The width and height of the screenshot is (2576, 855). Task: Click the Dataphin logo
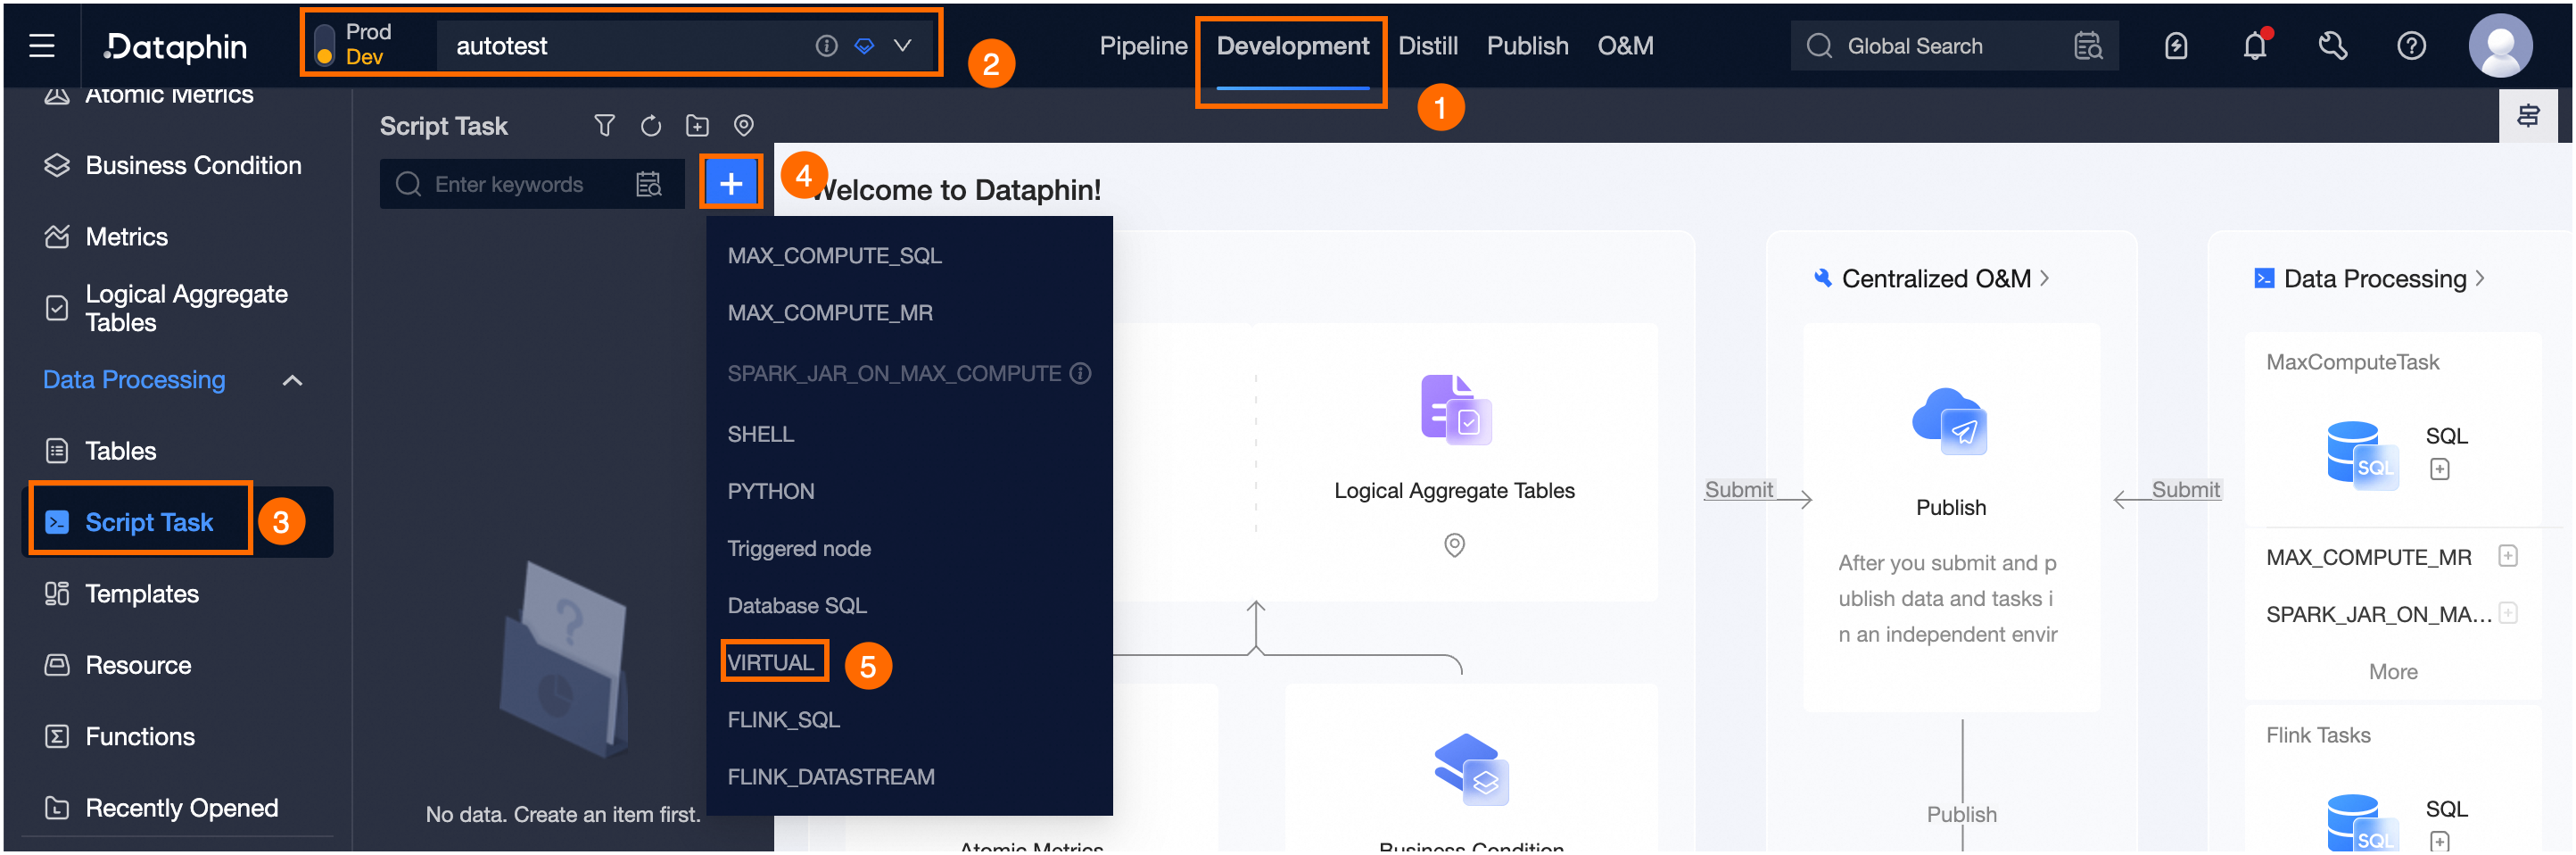pos(176,46)
